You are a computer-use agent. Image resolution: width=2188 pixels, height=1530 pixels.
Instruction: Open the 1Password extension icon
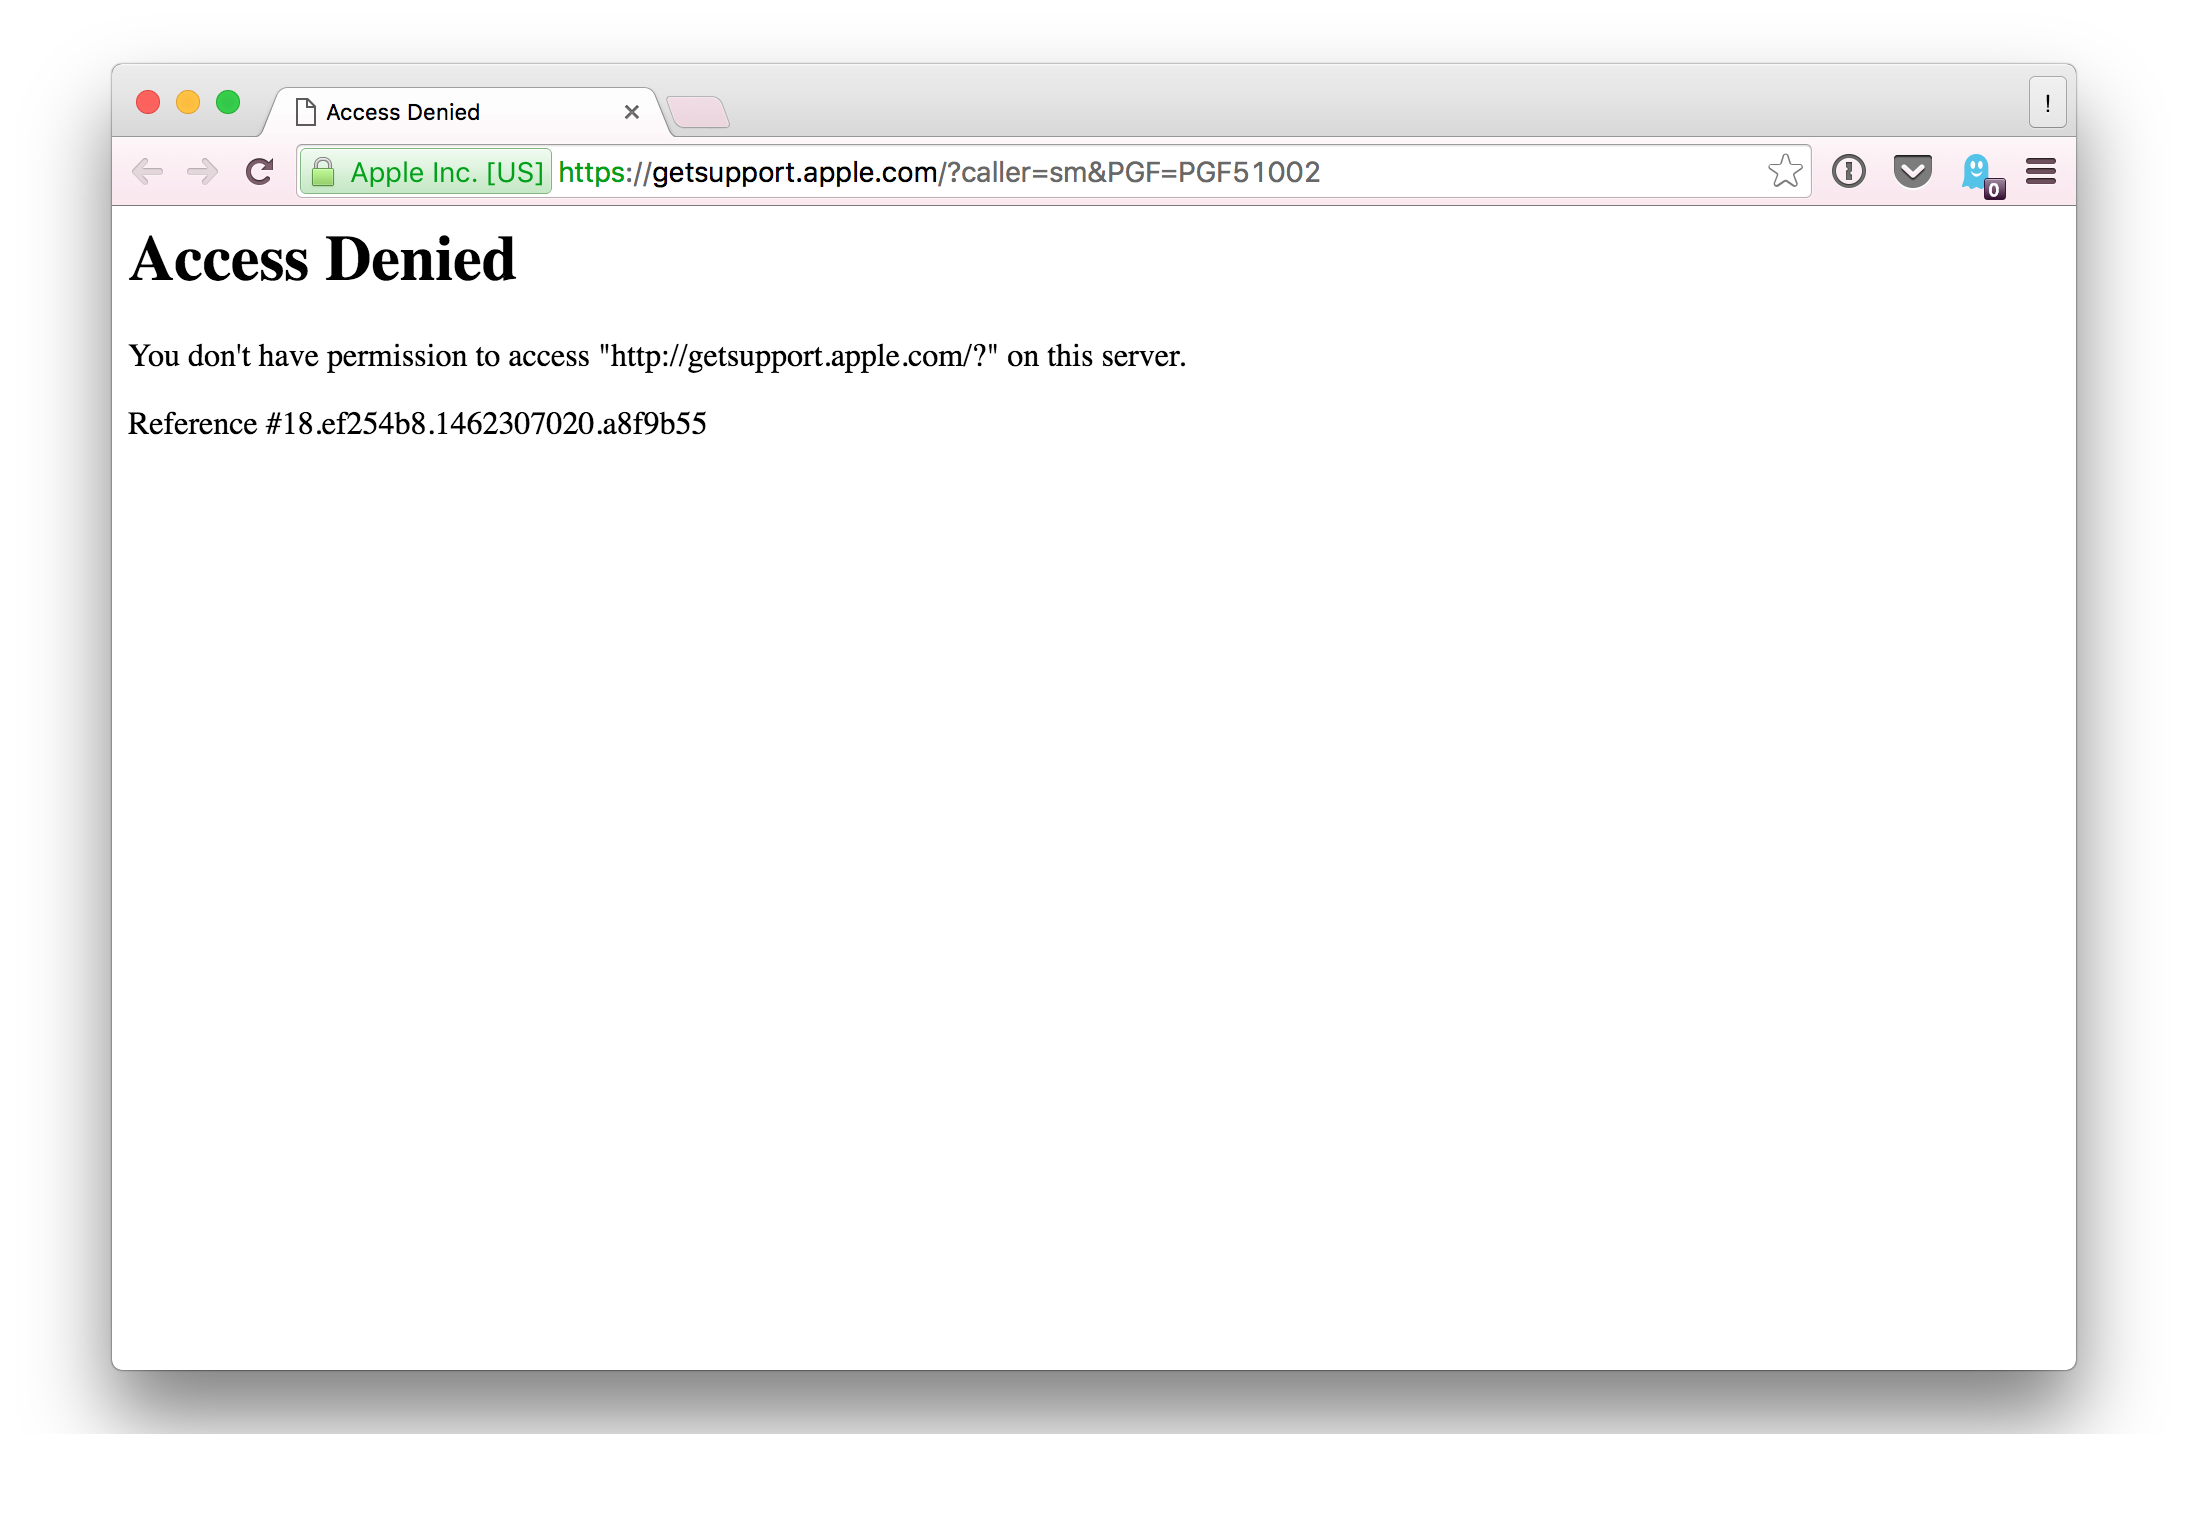click(x=1848, y=172)
